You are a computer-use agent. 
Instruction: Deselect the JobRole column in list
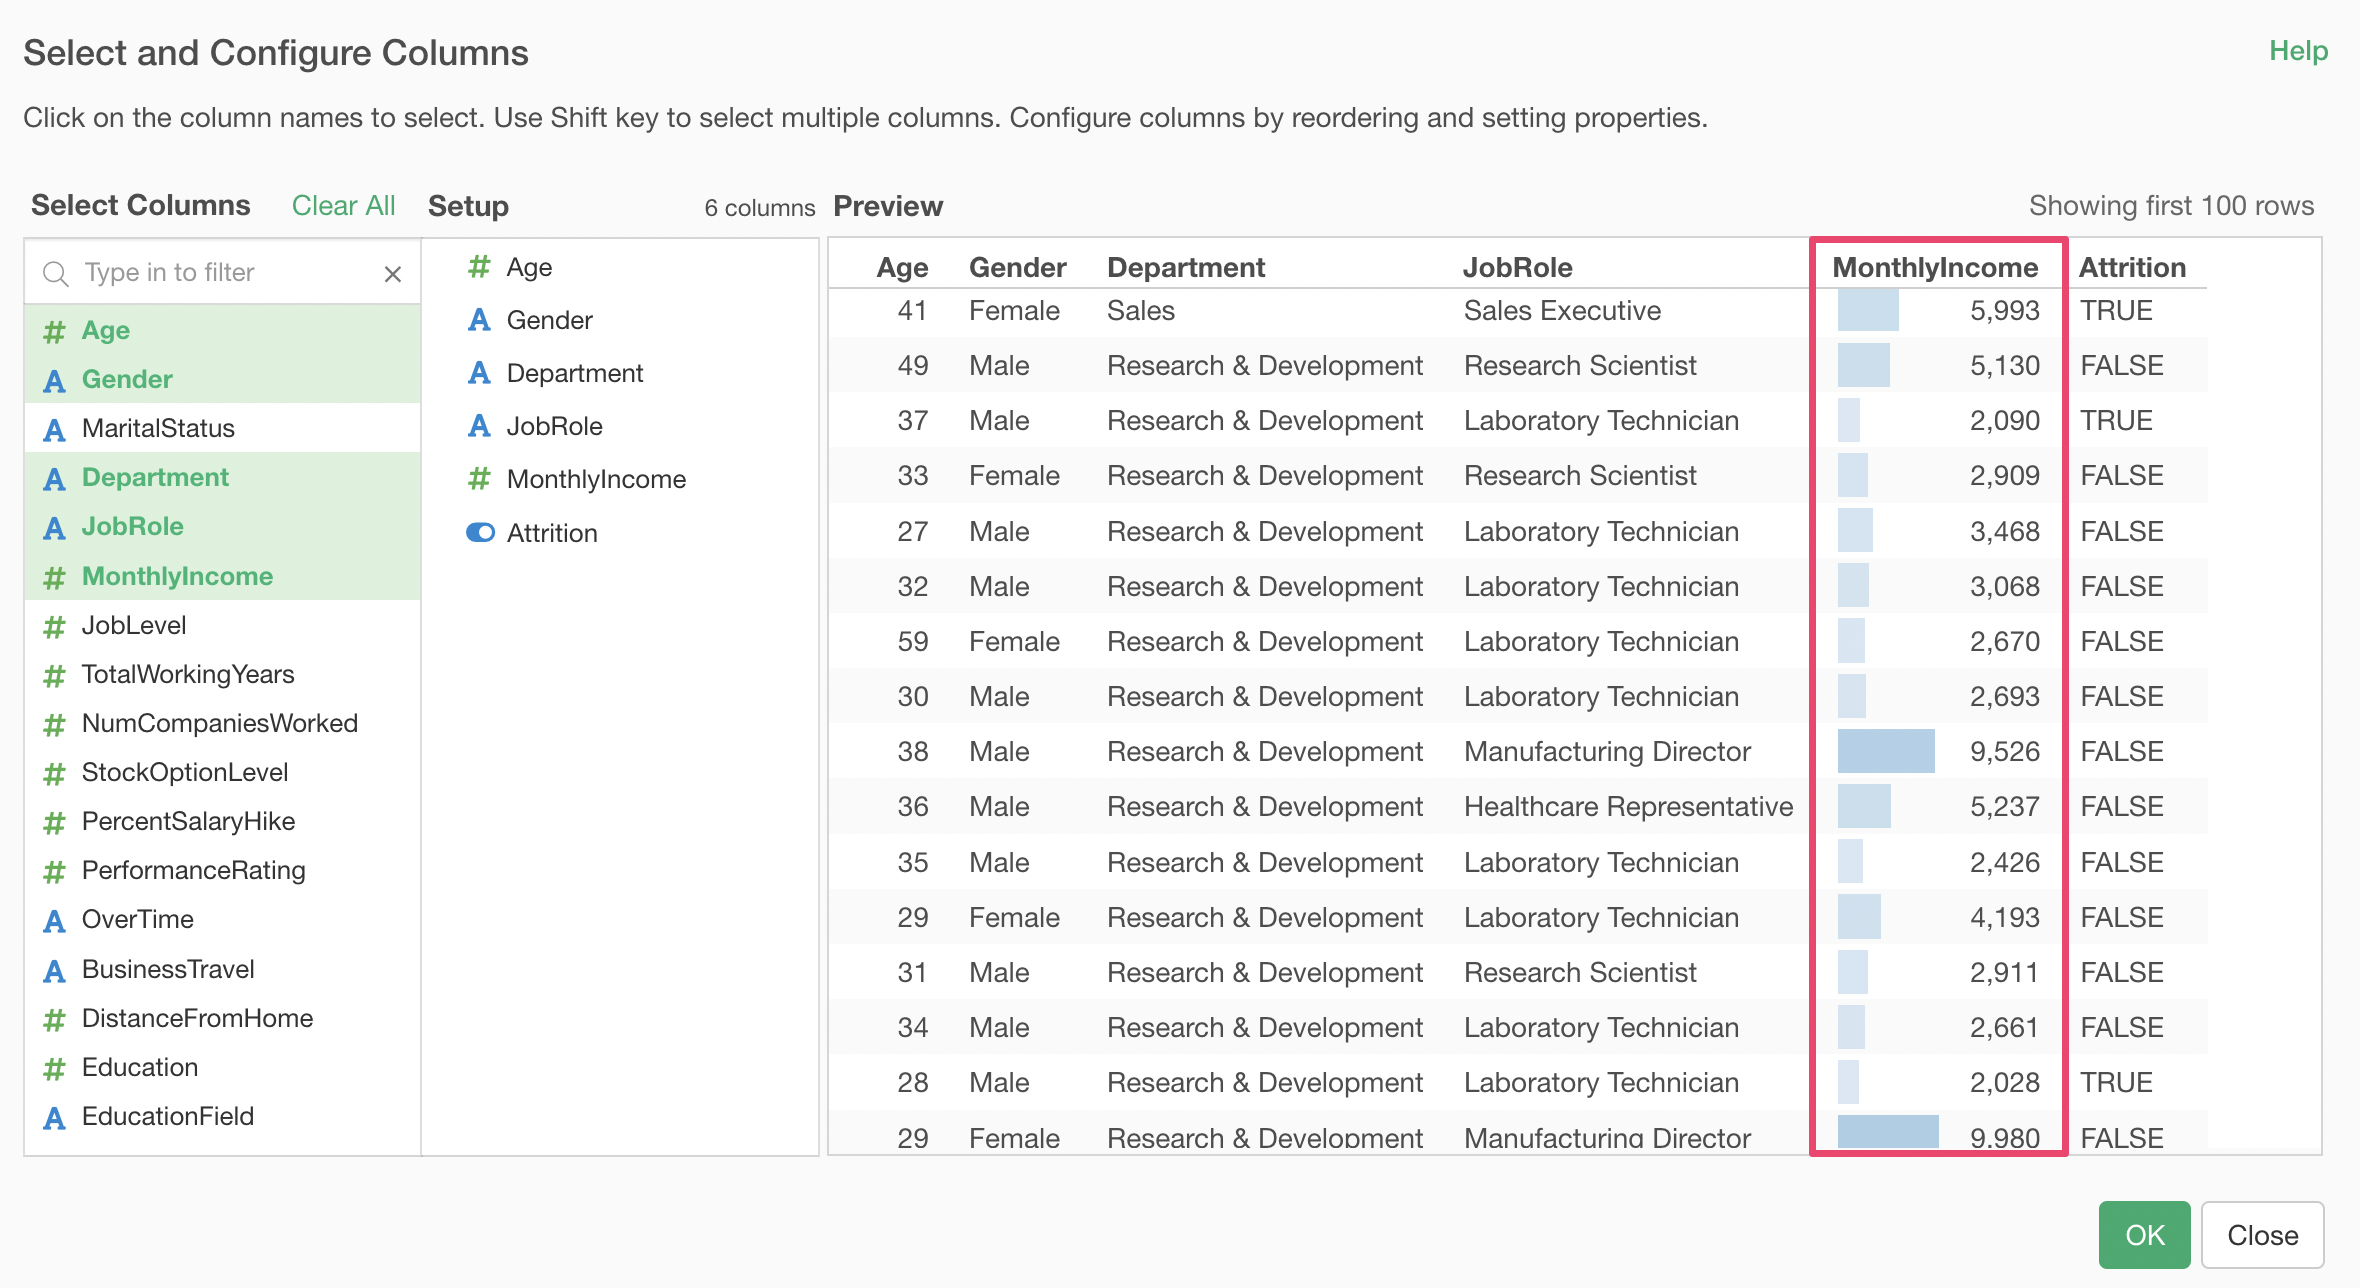133,527
